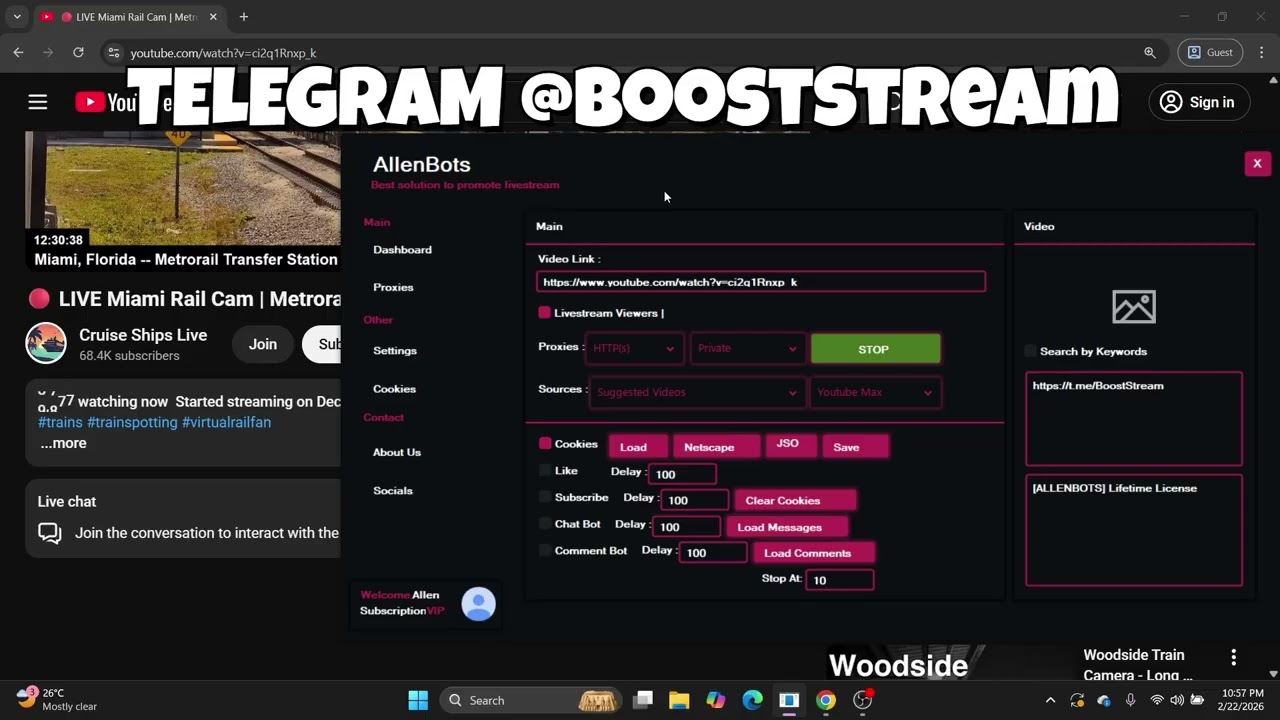Open the HTTP(s) proxies dropdown

633,348
